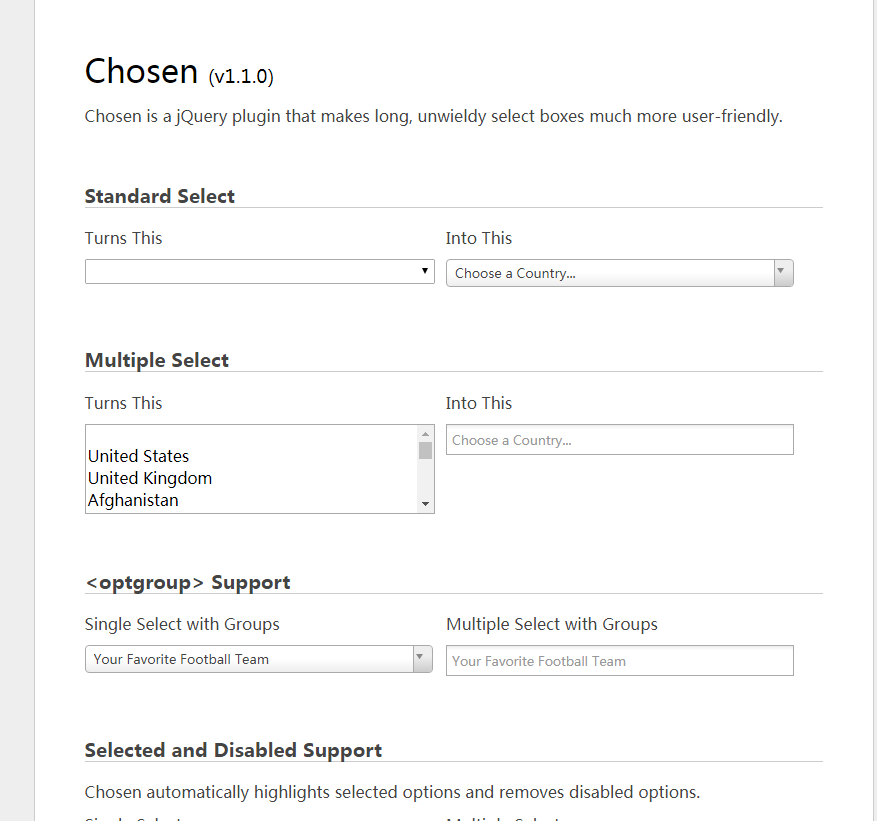The height and width of the screenshot is (821, 877).
Task: Click the Football Team single select arrow
Action: coord(422,659)
